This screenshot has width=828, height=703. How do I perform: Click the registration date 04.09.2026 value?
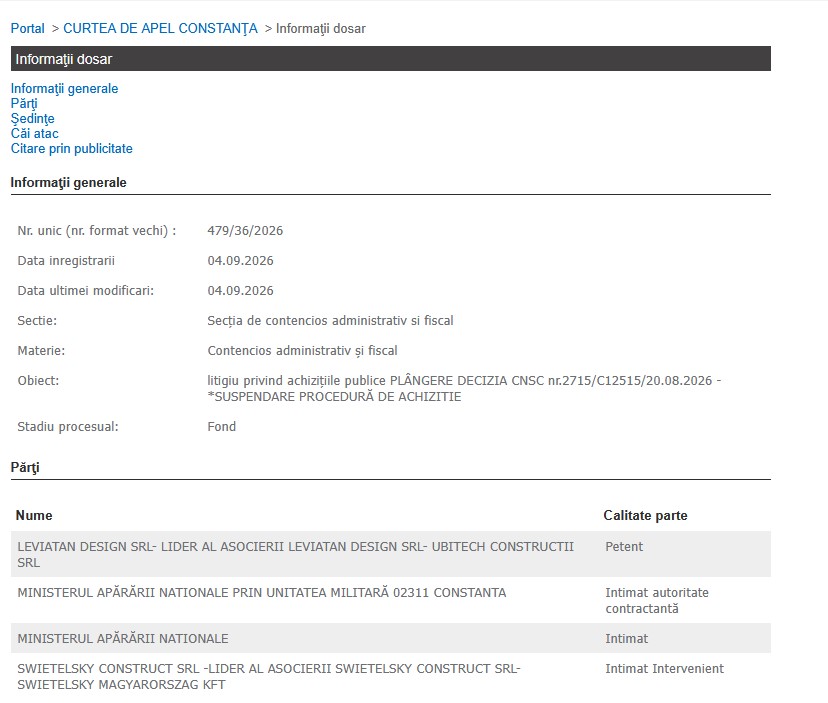point(240,261)
